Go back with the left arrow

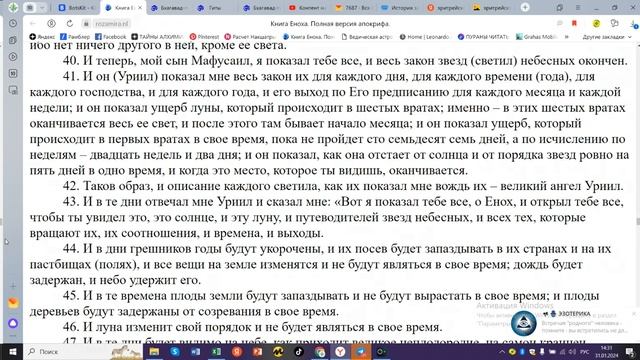pos(33,24)
